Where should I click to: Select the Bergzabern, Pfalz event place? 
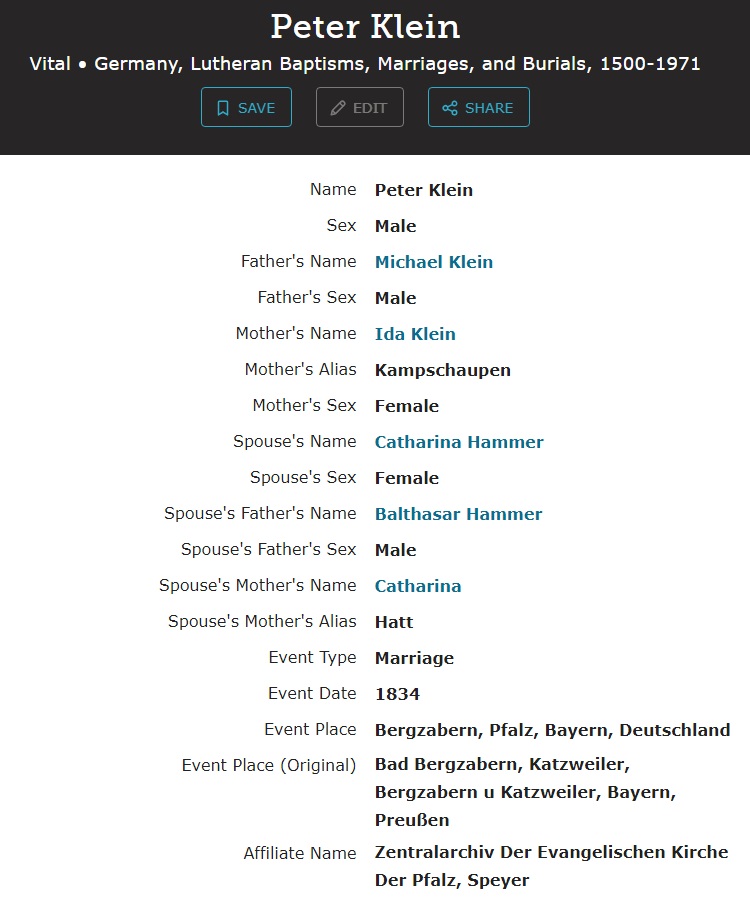552,730
